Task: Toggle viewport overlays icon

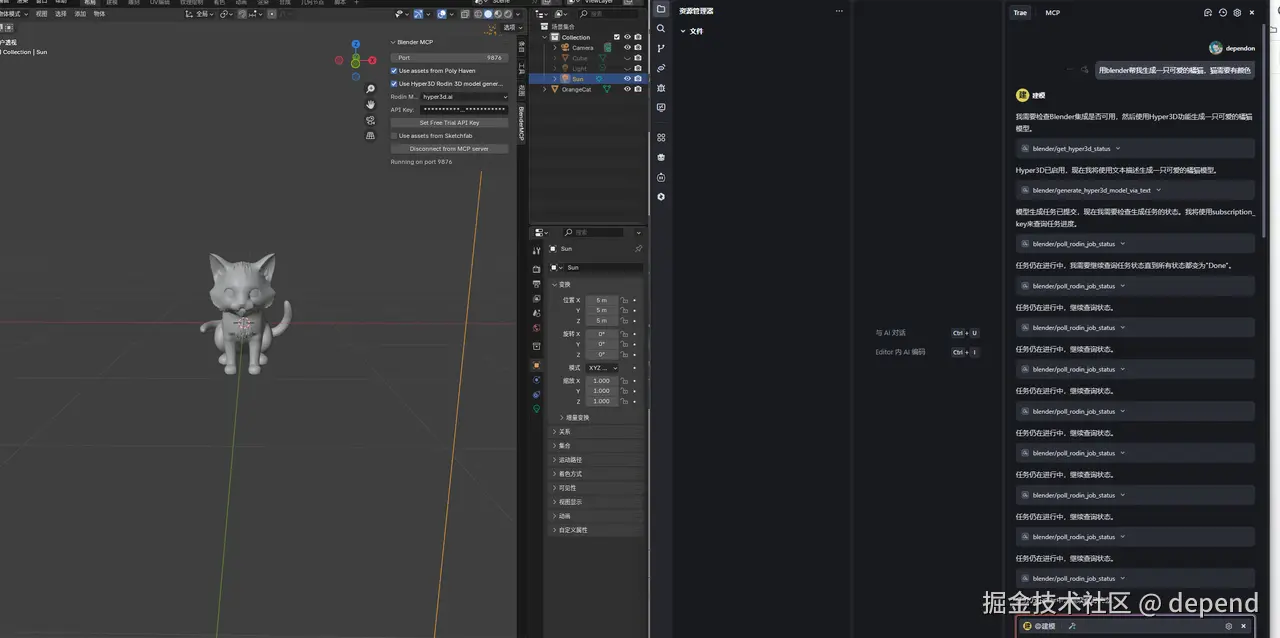Action: (441, 14)
